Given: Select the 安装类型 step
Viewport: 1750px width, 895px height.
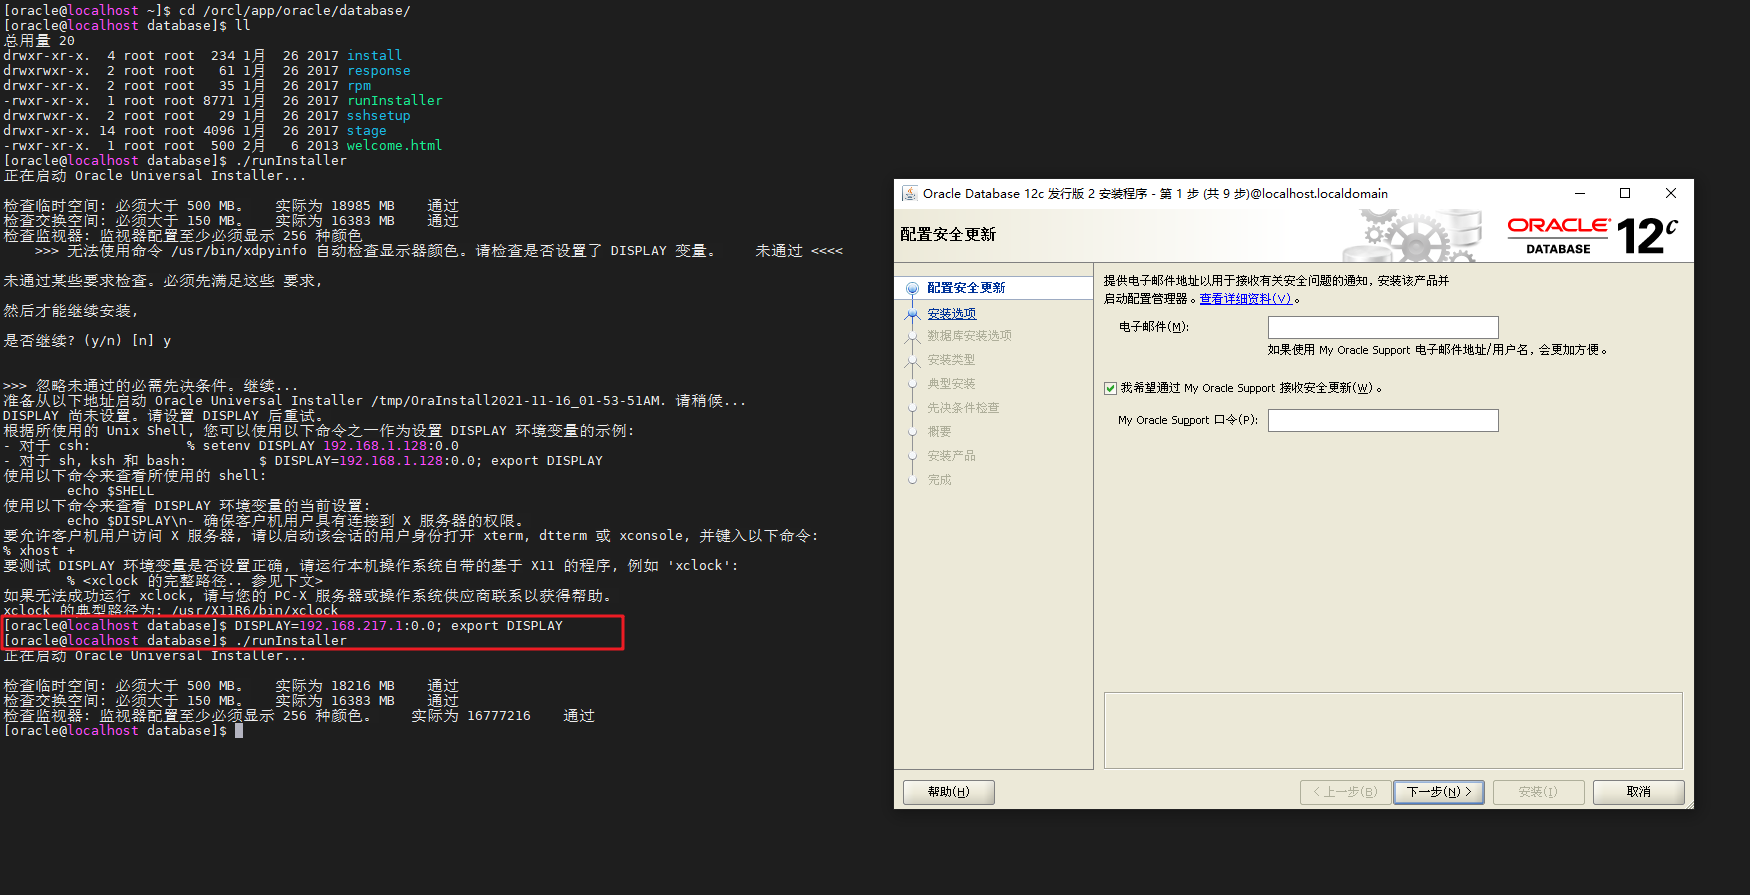Looking at the screenshot, I should click(x=951, y=360).
